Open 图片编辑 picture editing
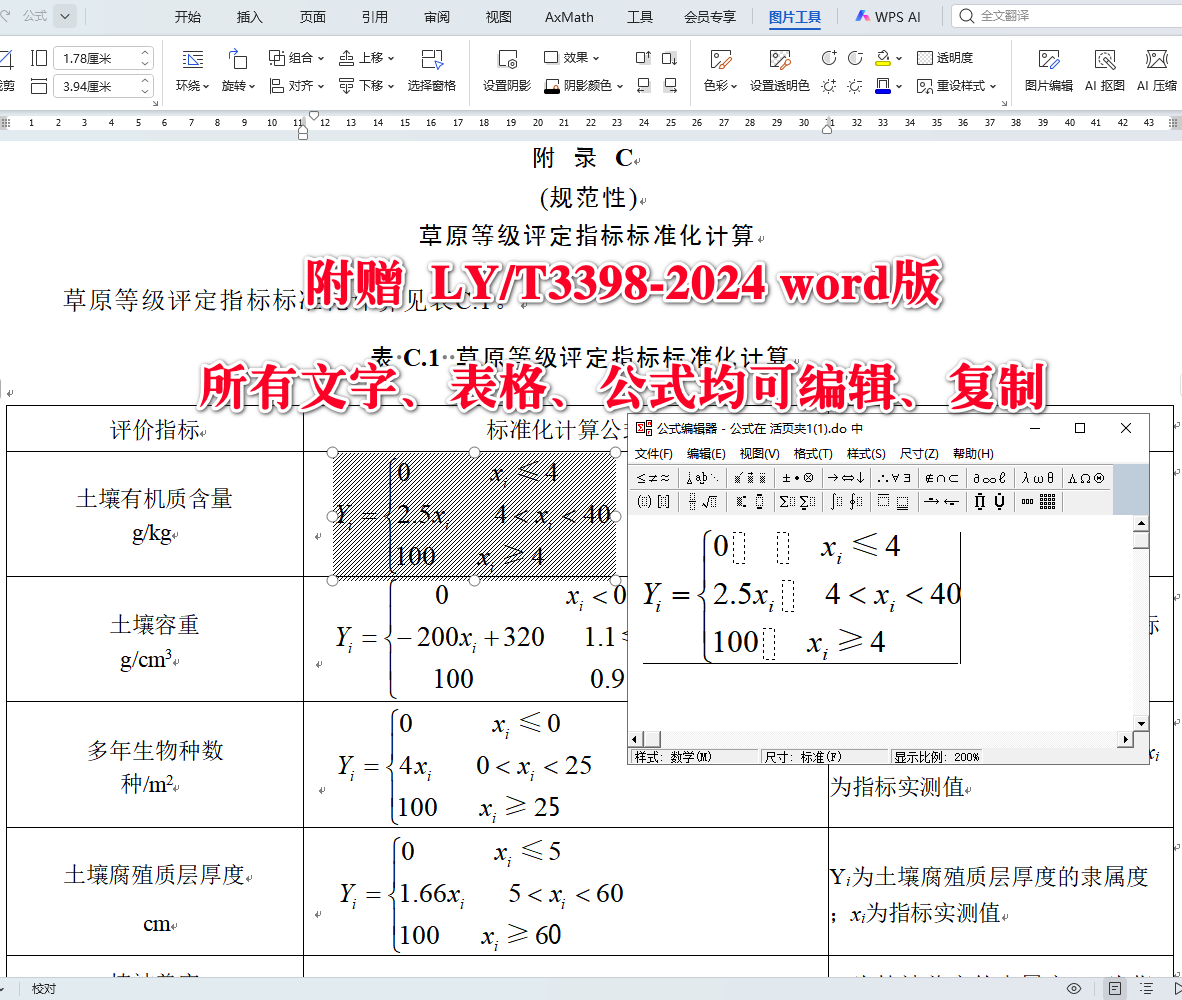 tap(1048, 71)
